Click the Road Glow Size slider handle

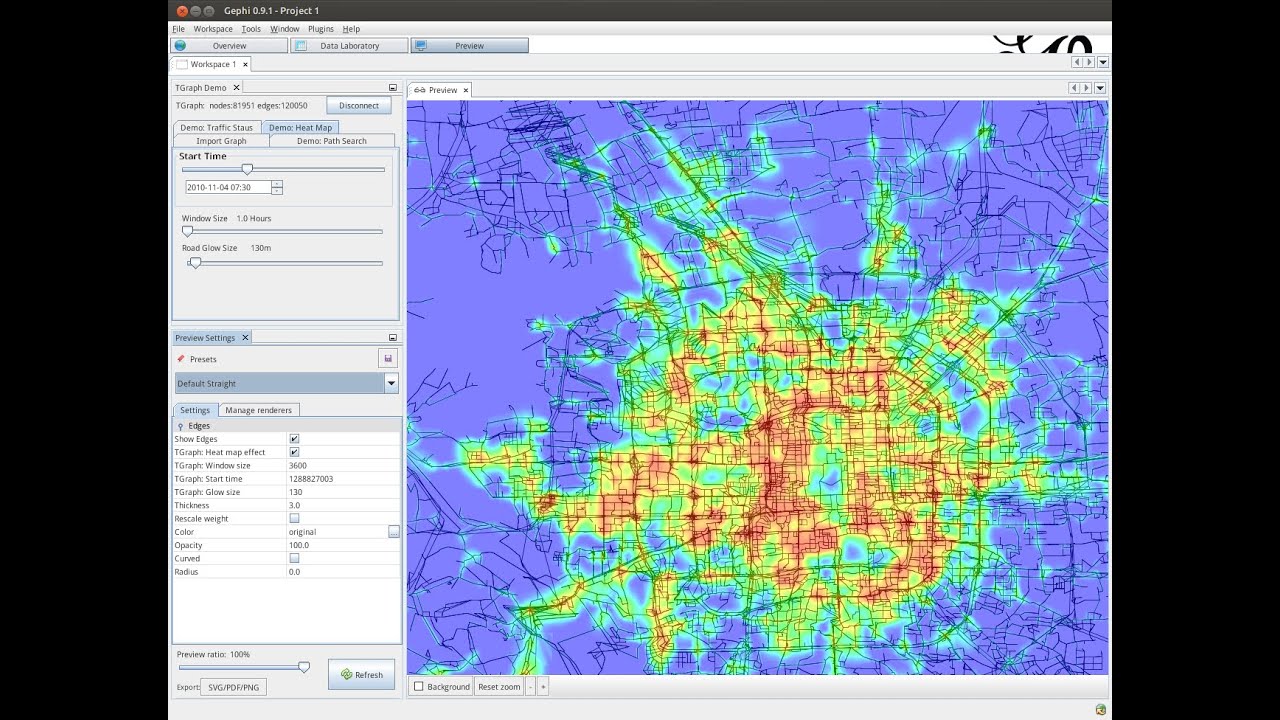click(195, 263)
